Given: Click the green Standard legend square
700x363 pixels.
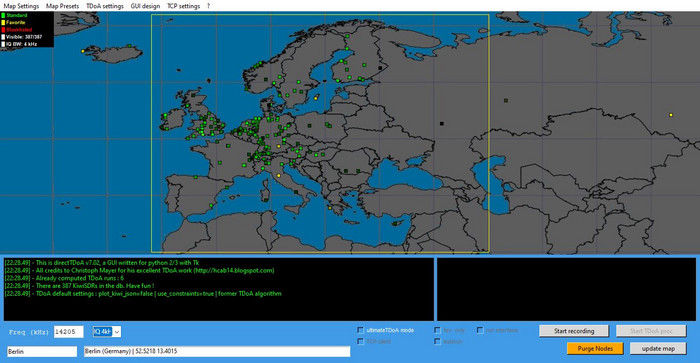Looking at the screenshot, I should click(3, 15).
